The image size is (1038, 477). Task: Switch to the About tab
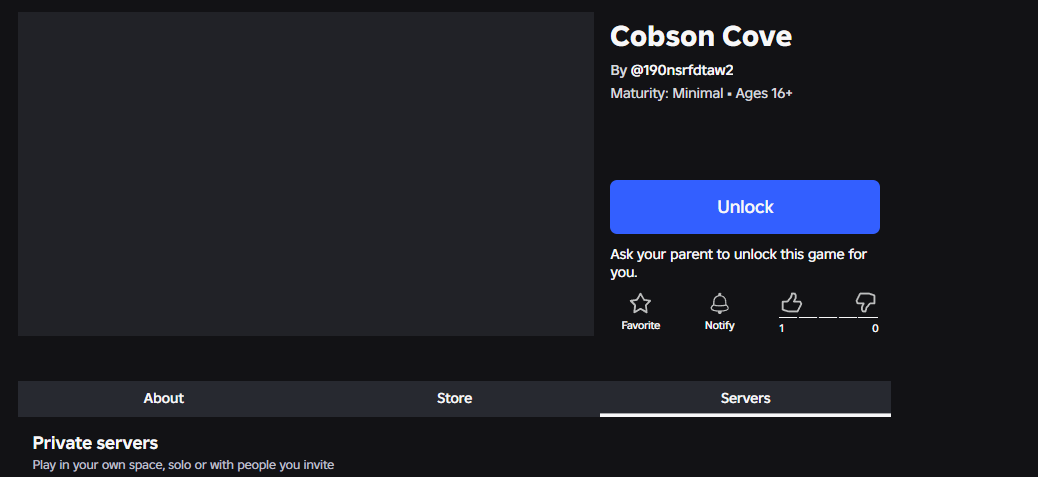click(164, 398)
